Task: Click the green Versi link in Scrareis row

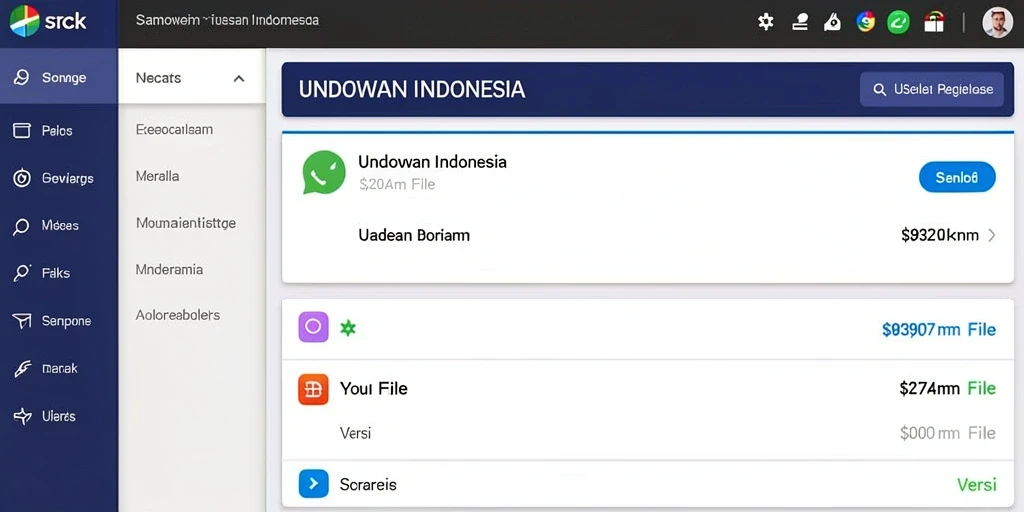Action: pos(977,485)
